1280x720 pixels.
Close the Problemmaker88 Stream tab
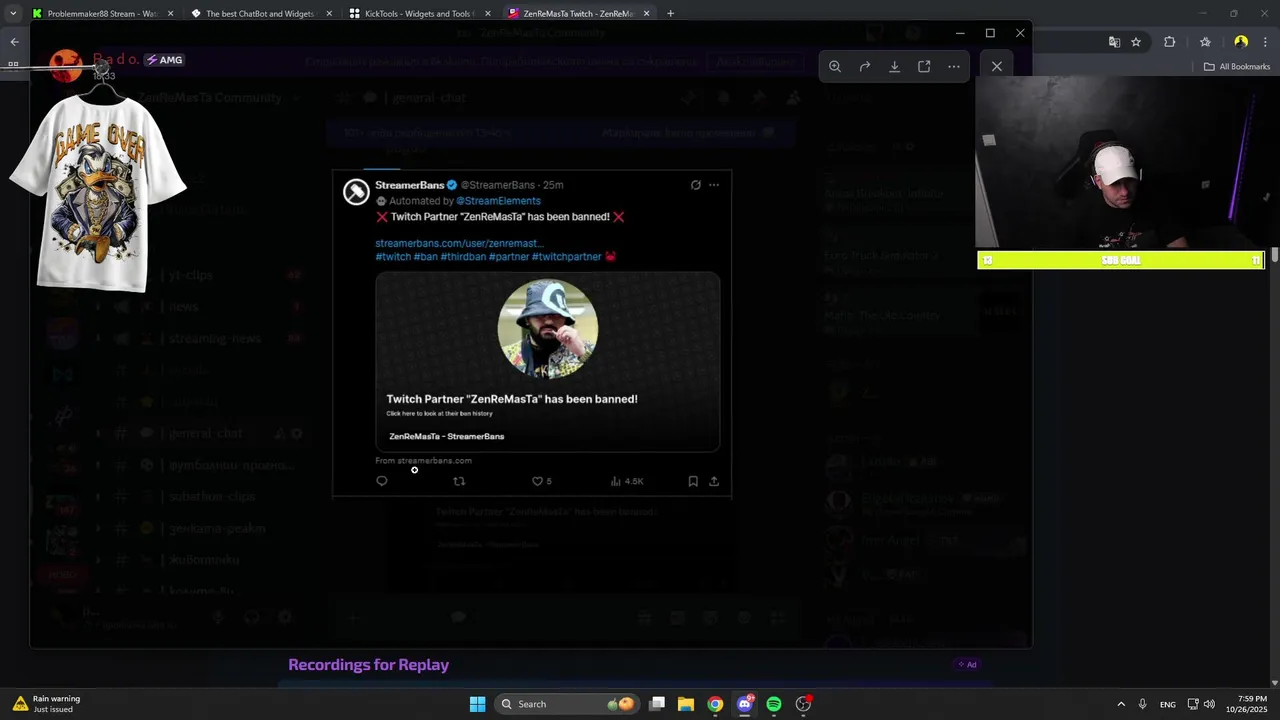[x=170, y=14]
